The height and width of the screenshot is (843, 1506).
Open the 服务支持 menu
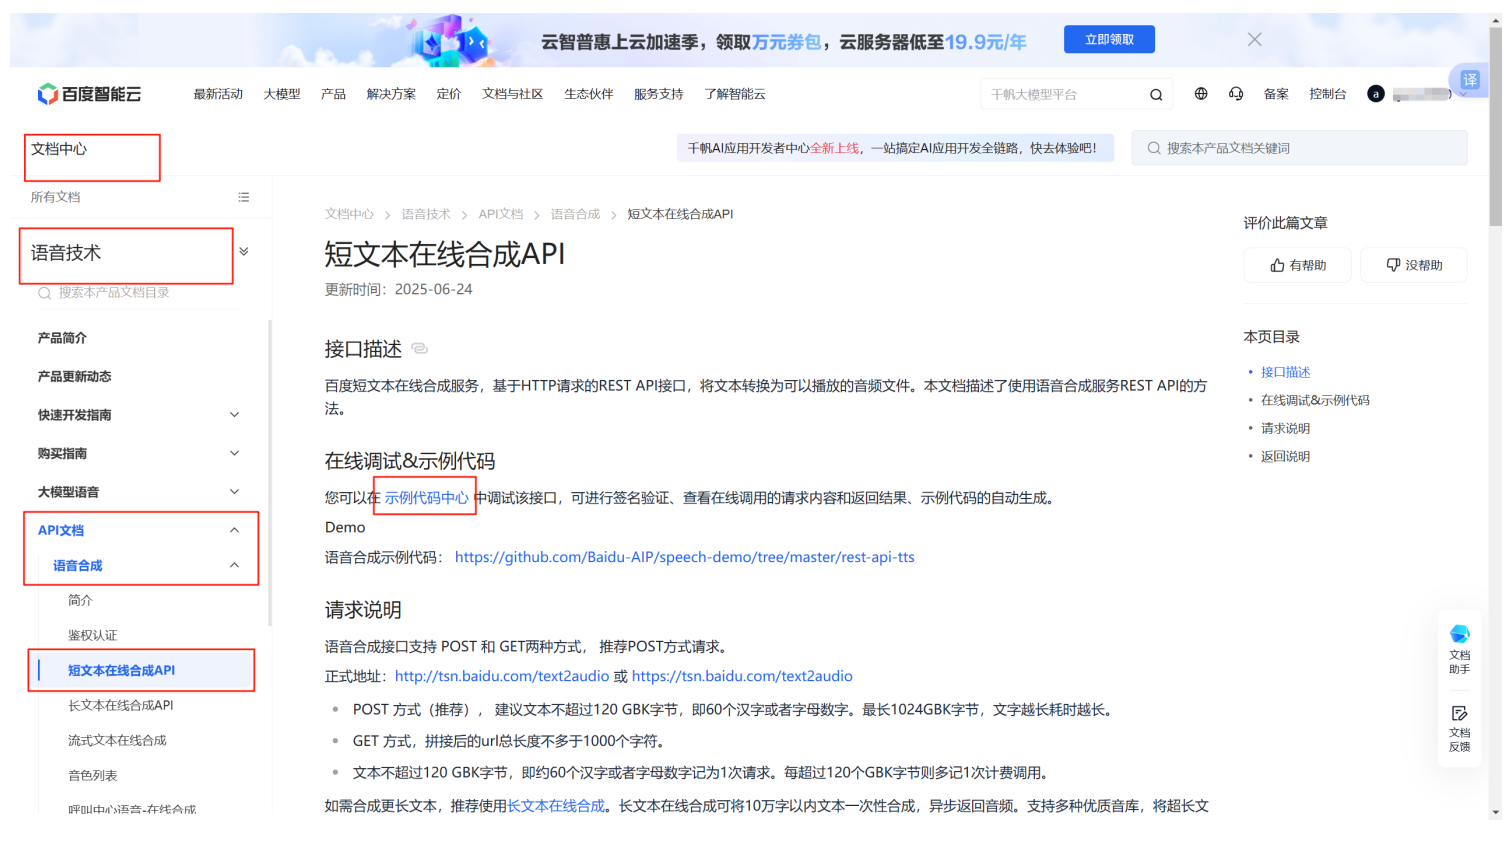coord(658,94)
